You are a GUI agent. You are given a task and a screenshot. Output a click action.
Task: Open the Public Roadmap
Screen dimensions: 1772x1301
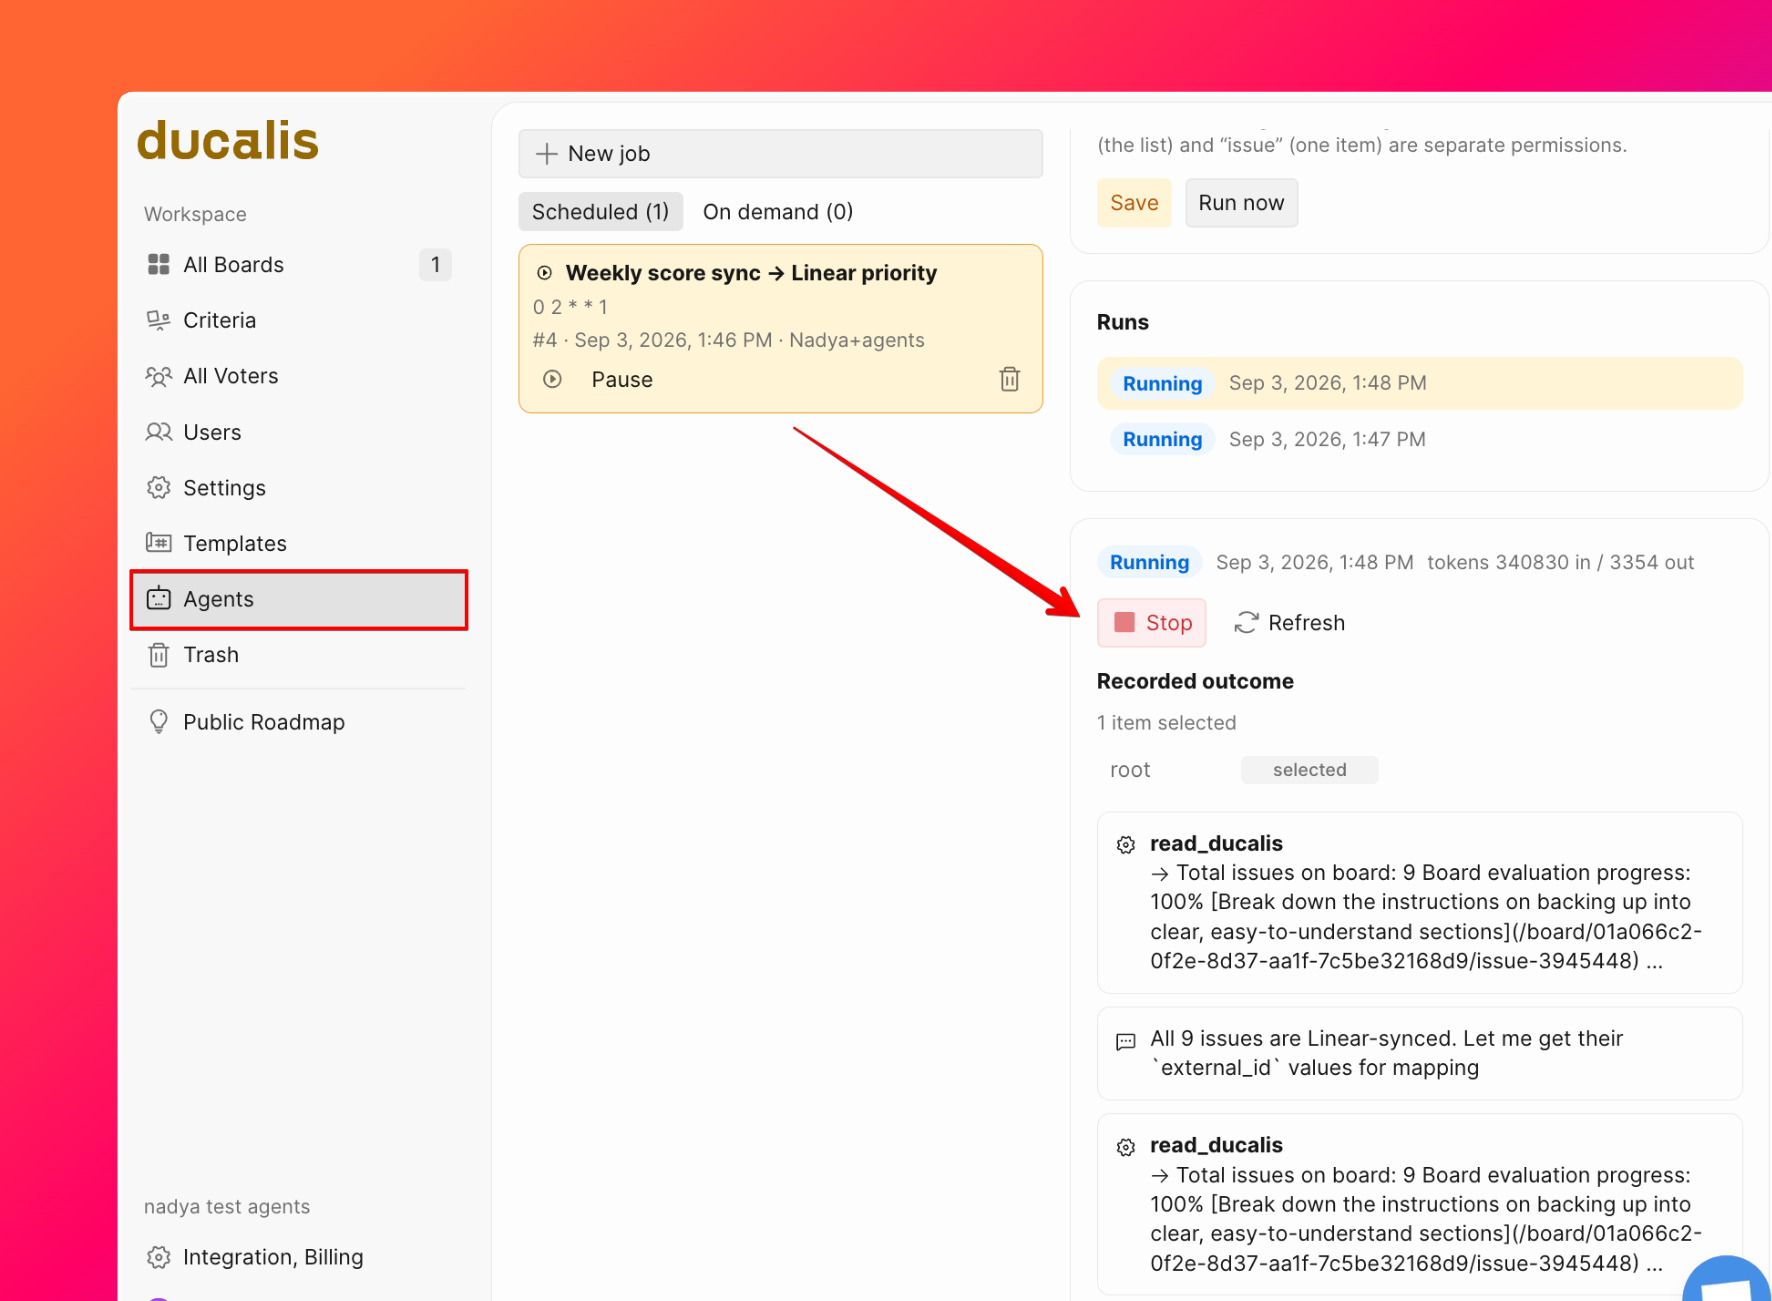point(298,722)
